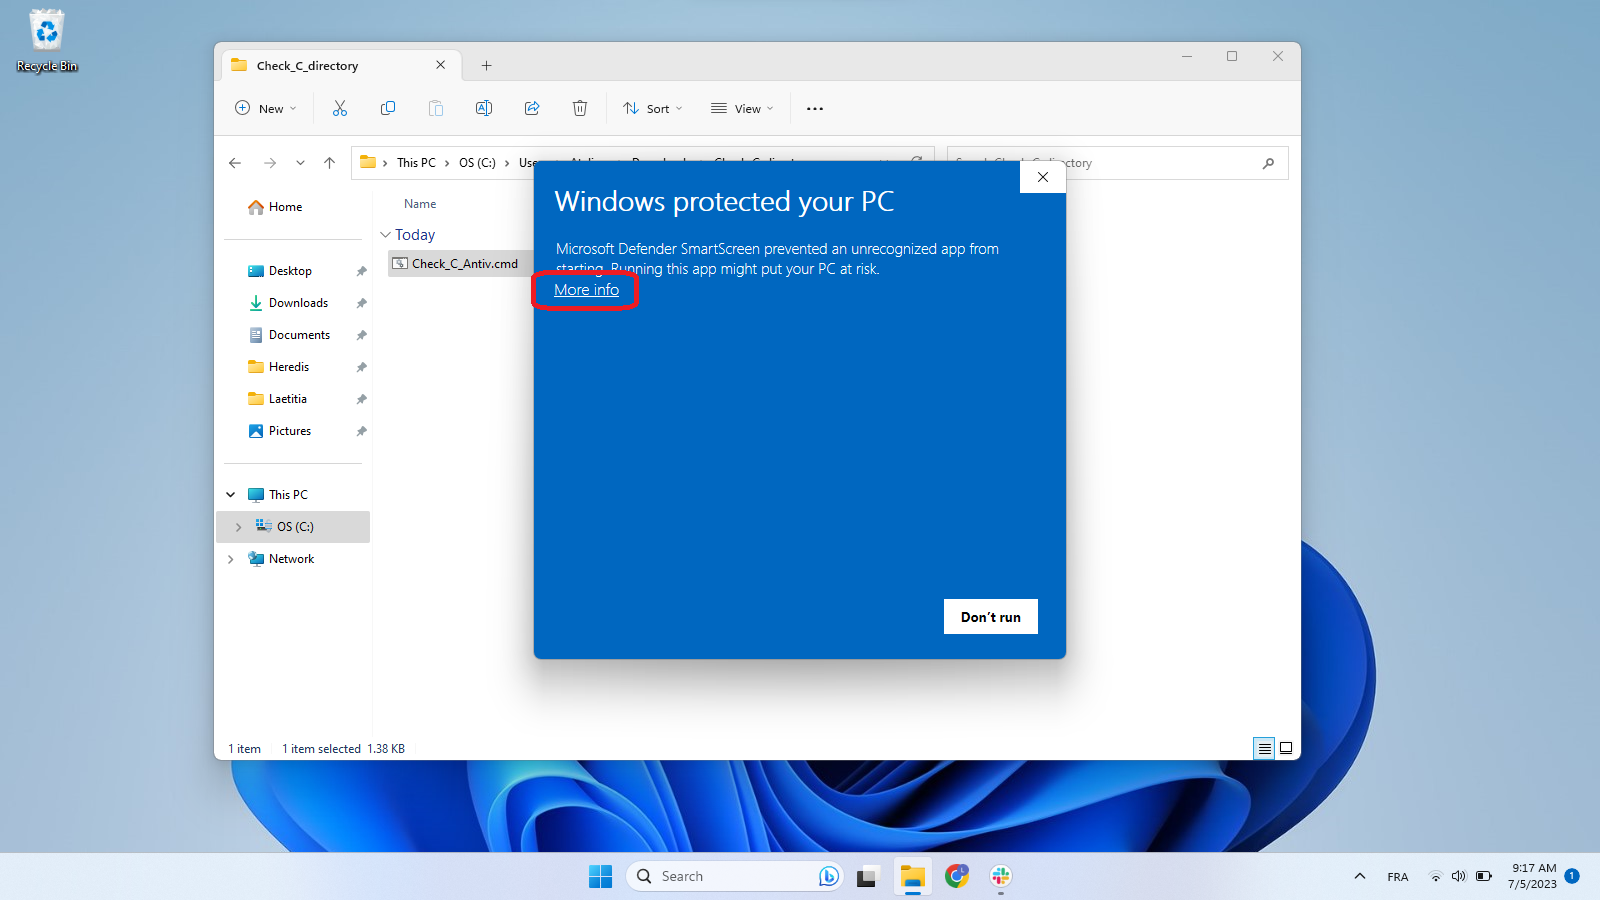Expand the View dropdown menu
1600x900 pixels.
coord(742,108)
